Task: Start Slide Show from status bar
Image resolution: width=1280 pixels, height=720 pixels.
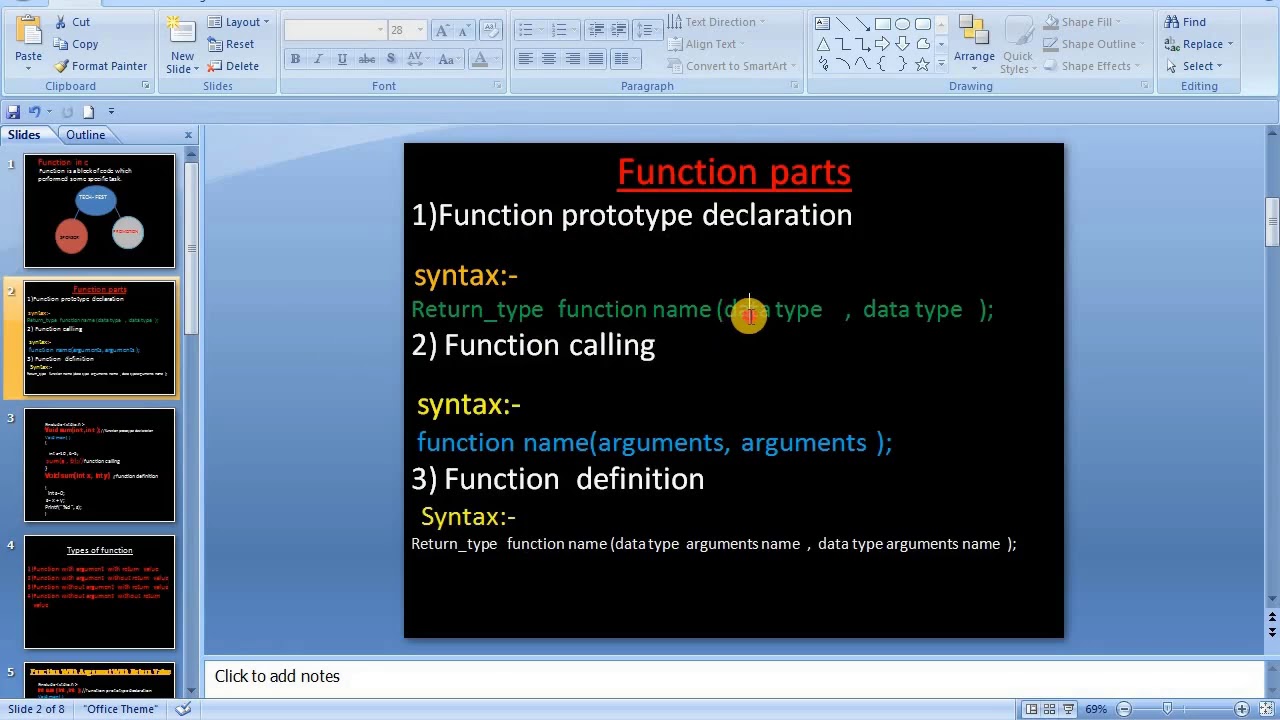Action: (x=1067, y=709)
